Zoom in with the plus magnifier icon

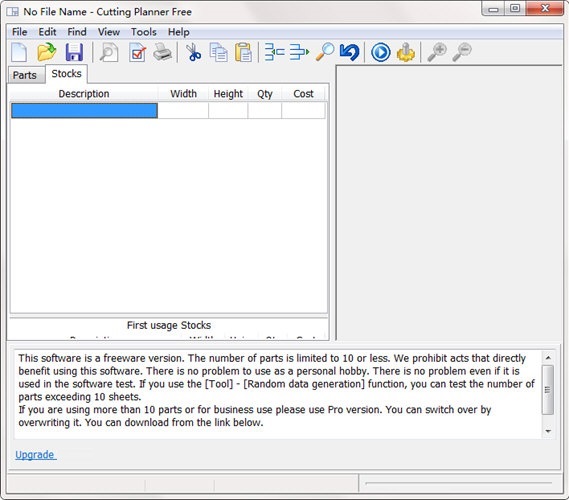(437, 52)
